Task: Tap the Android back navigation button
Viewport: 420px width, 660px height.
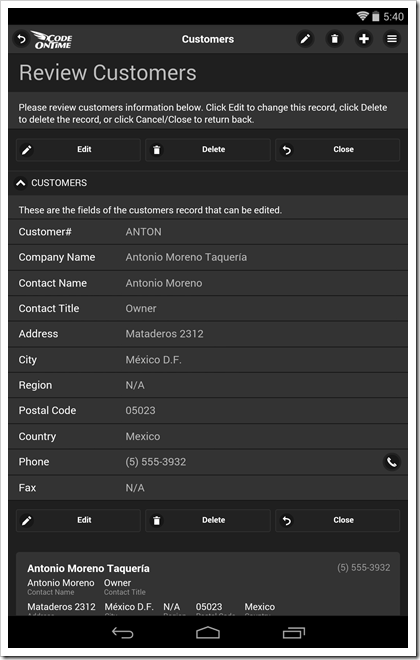Action: (x=122, y=633)
